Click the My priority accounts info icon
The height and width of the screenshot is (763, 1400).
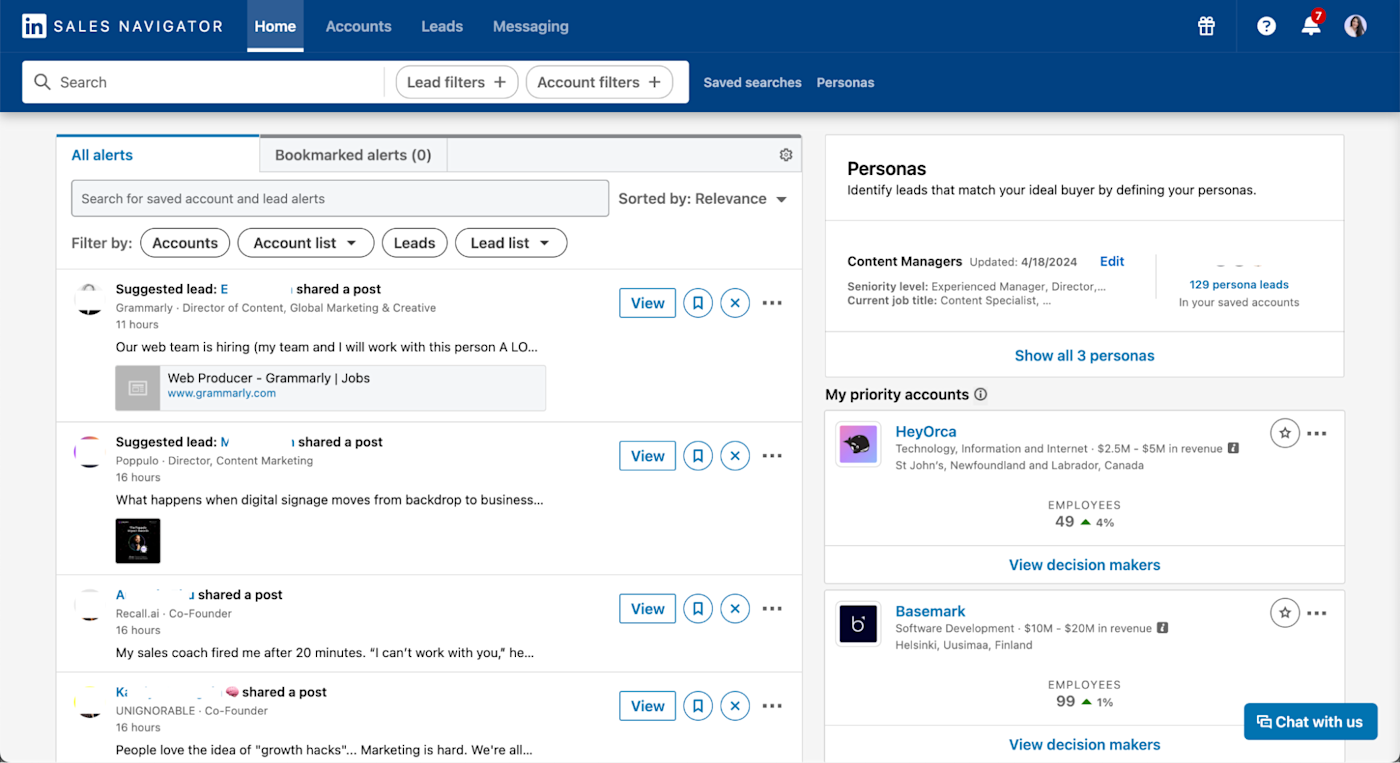981,394
